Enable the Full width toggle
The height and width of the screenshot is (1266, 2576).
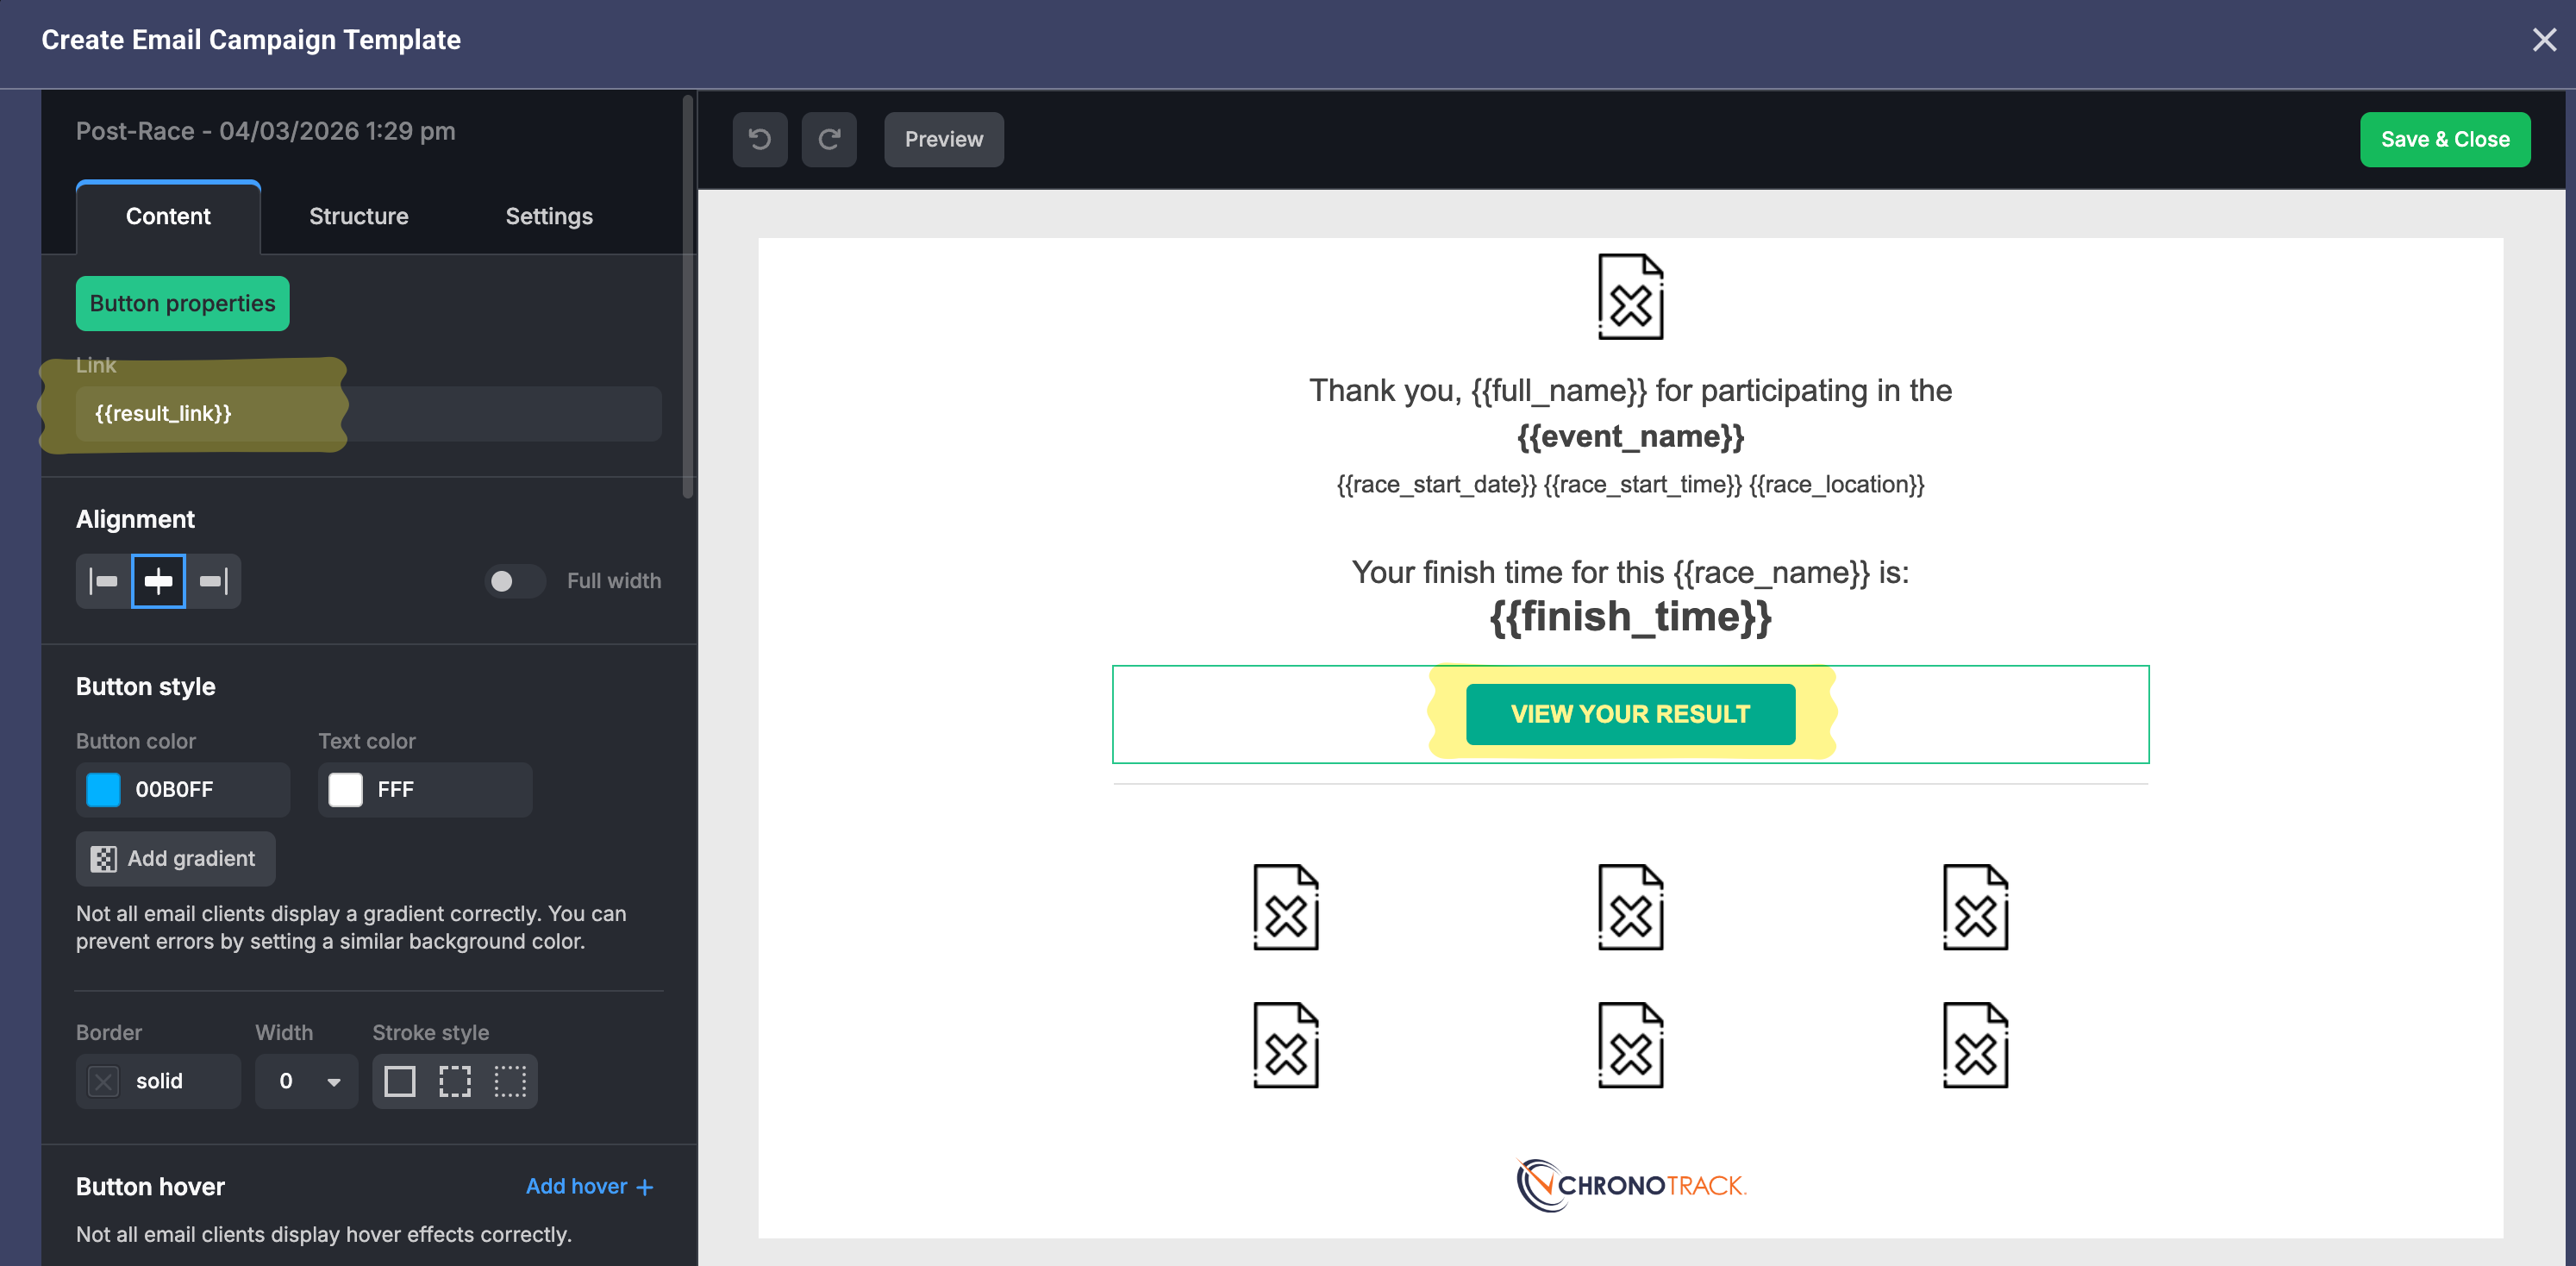pyautogui.click(x=514, y=581)
